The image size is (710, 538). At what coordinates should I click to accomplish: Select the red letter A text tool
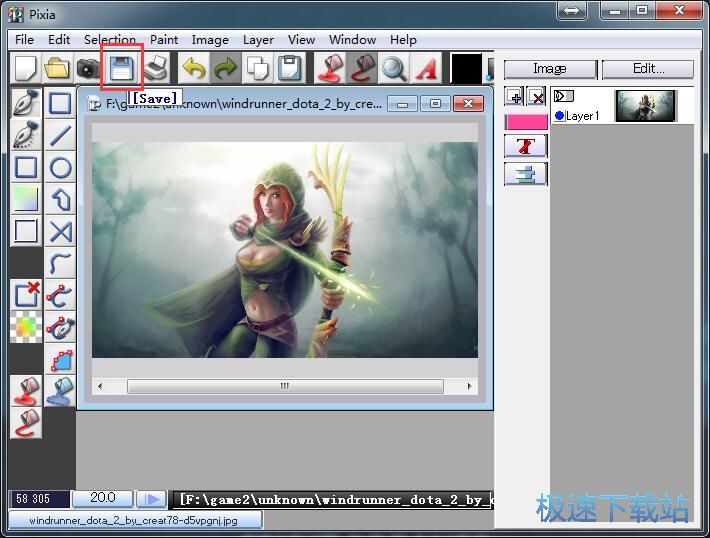426,68
